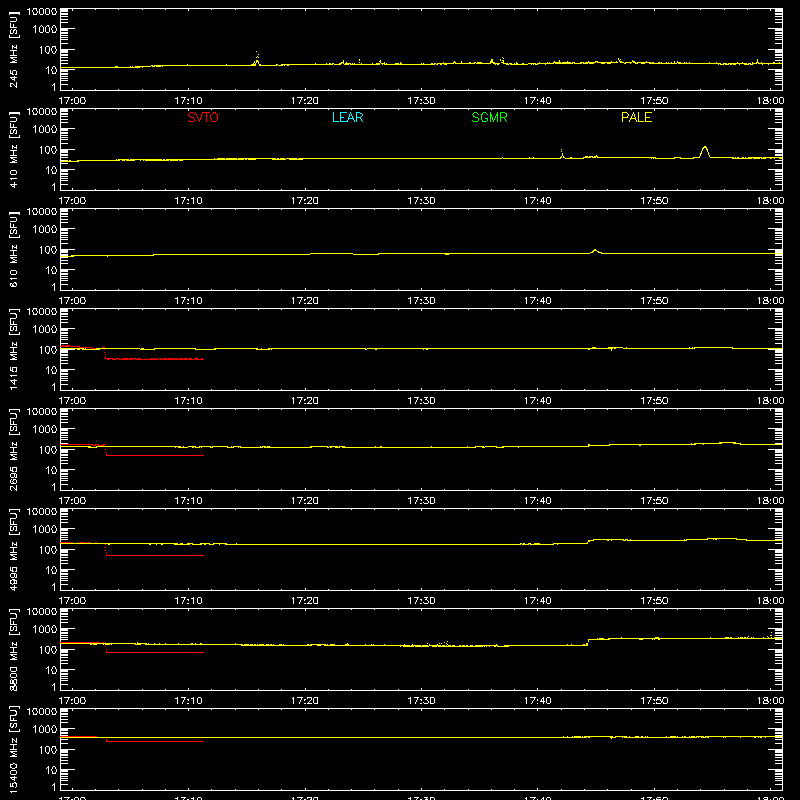The image size is (800, 800).
Task: Click the 245 MHz spike near 17:16
Action: coord(257,59)
